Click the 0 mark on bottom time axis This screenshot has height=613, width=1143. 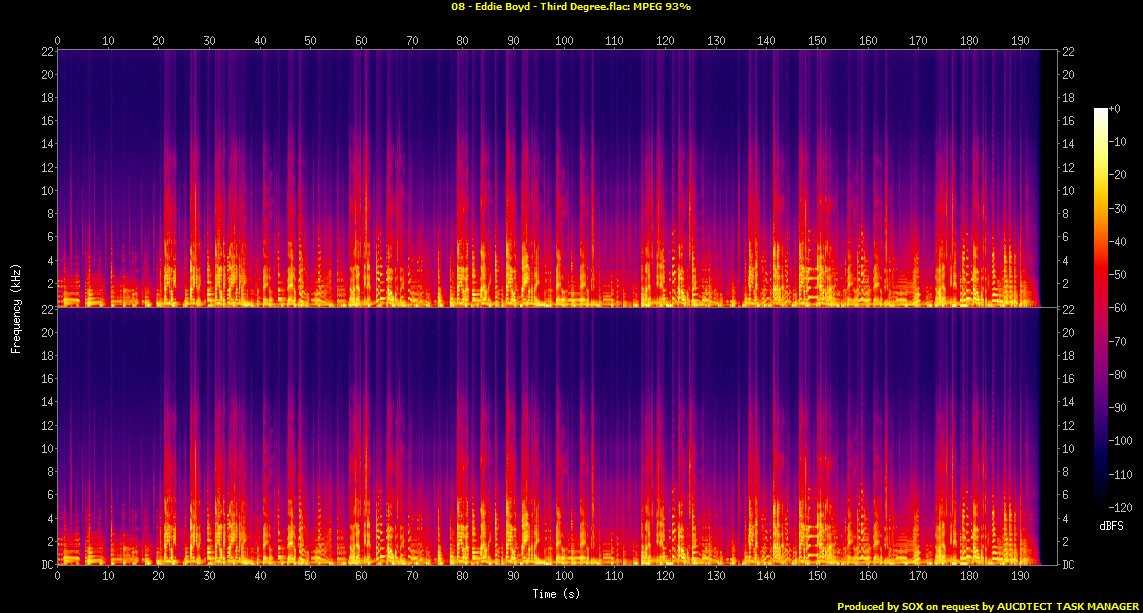[58, 577]
